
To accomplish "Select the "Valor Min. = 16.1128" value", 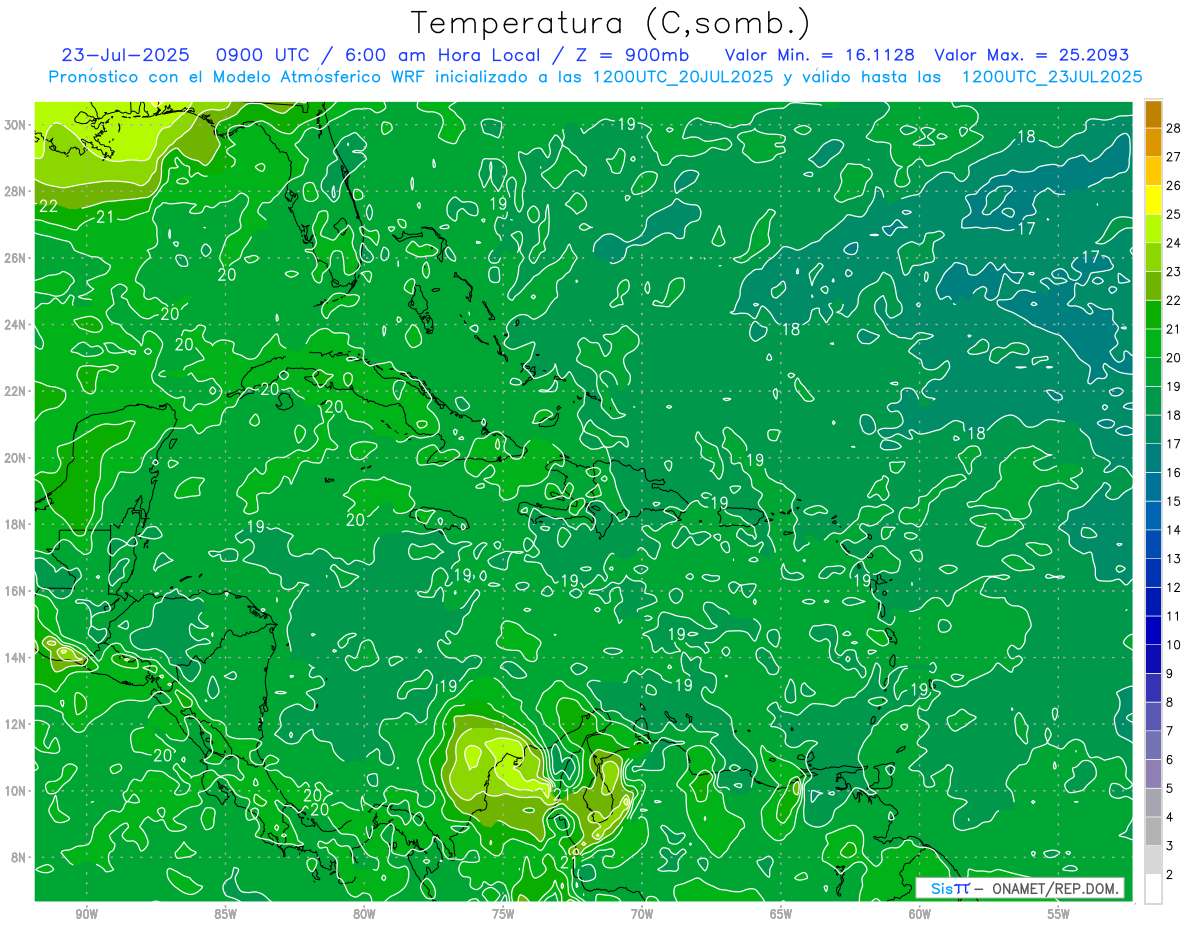I will click(818, 55).
